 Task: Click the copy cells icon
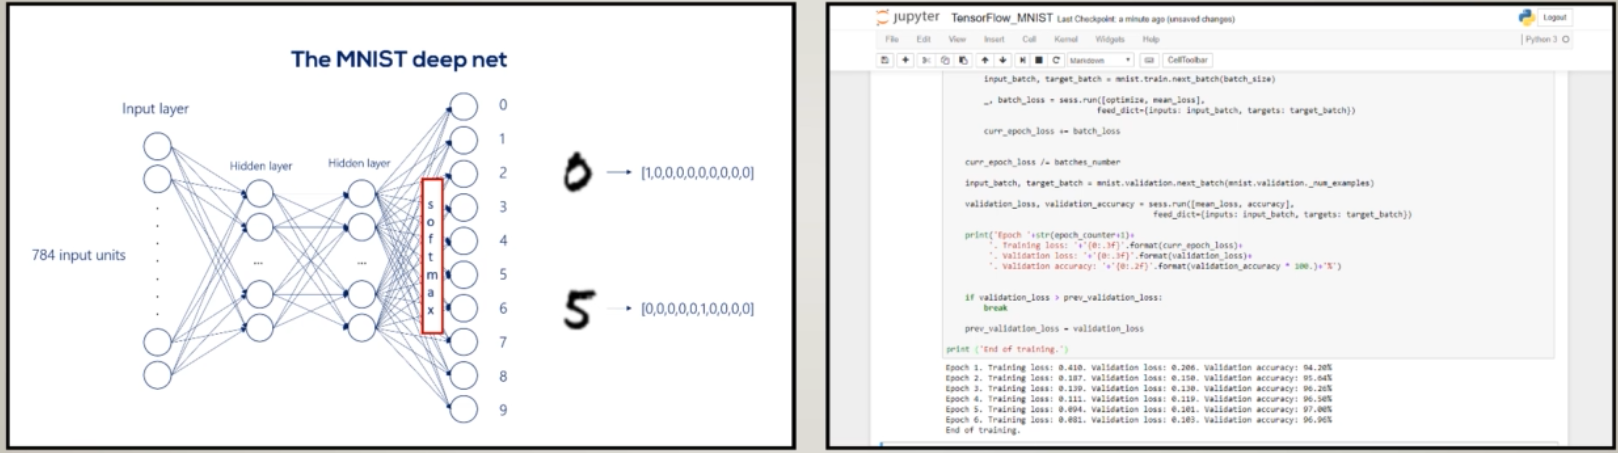[x=945, y=60]
